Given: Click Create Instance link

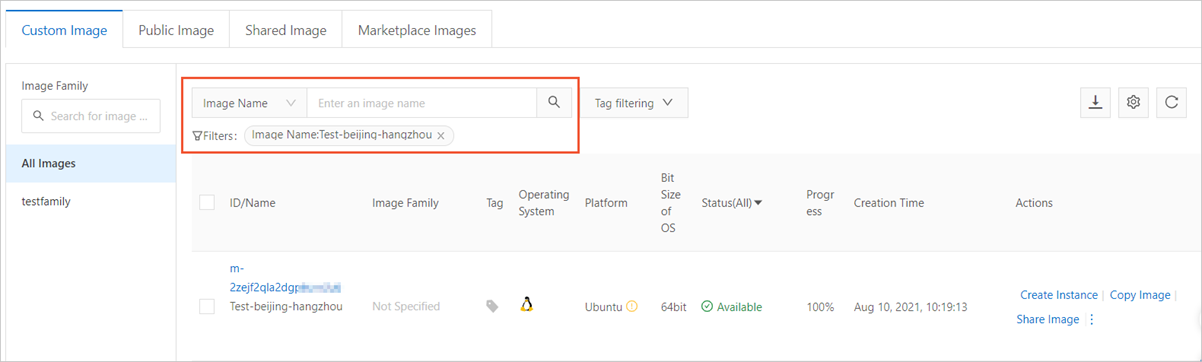Looking at the screenshot, I should (1059, 295).
